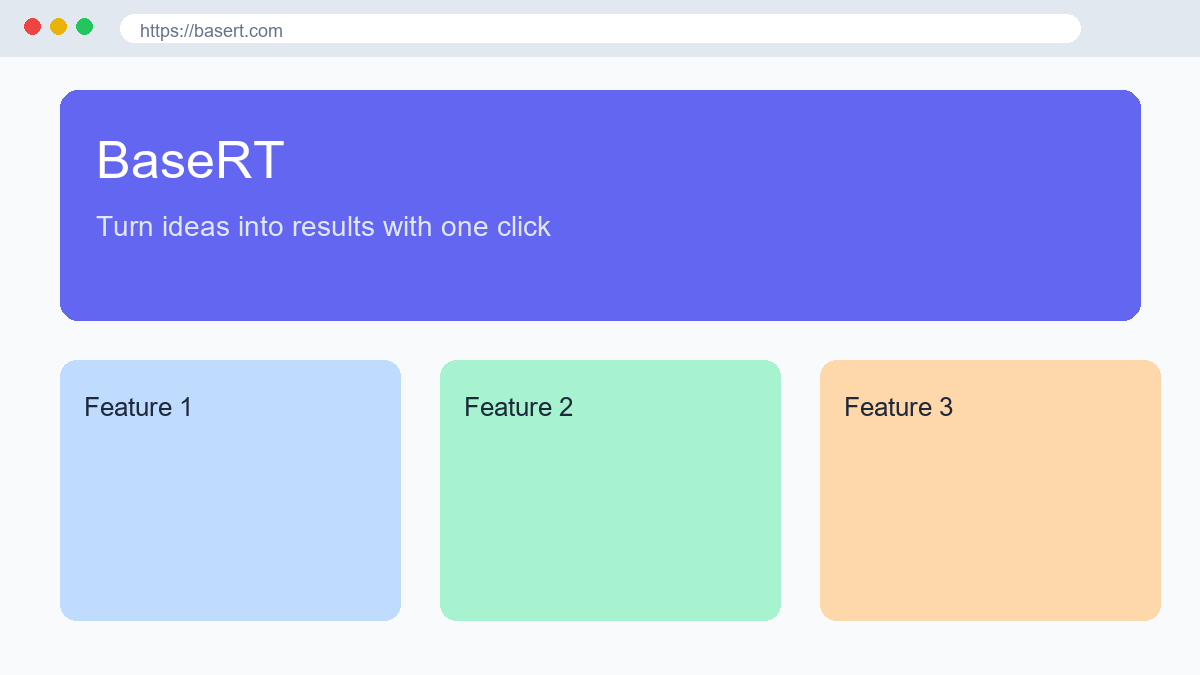Open the Feature 2 card
This screenshot has height=675, width=1200.
(x=610, y=490)
